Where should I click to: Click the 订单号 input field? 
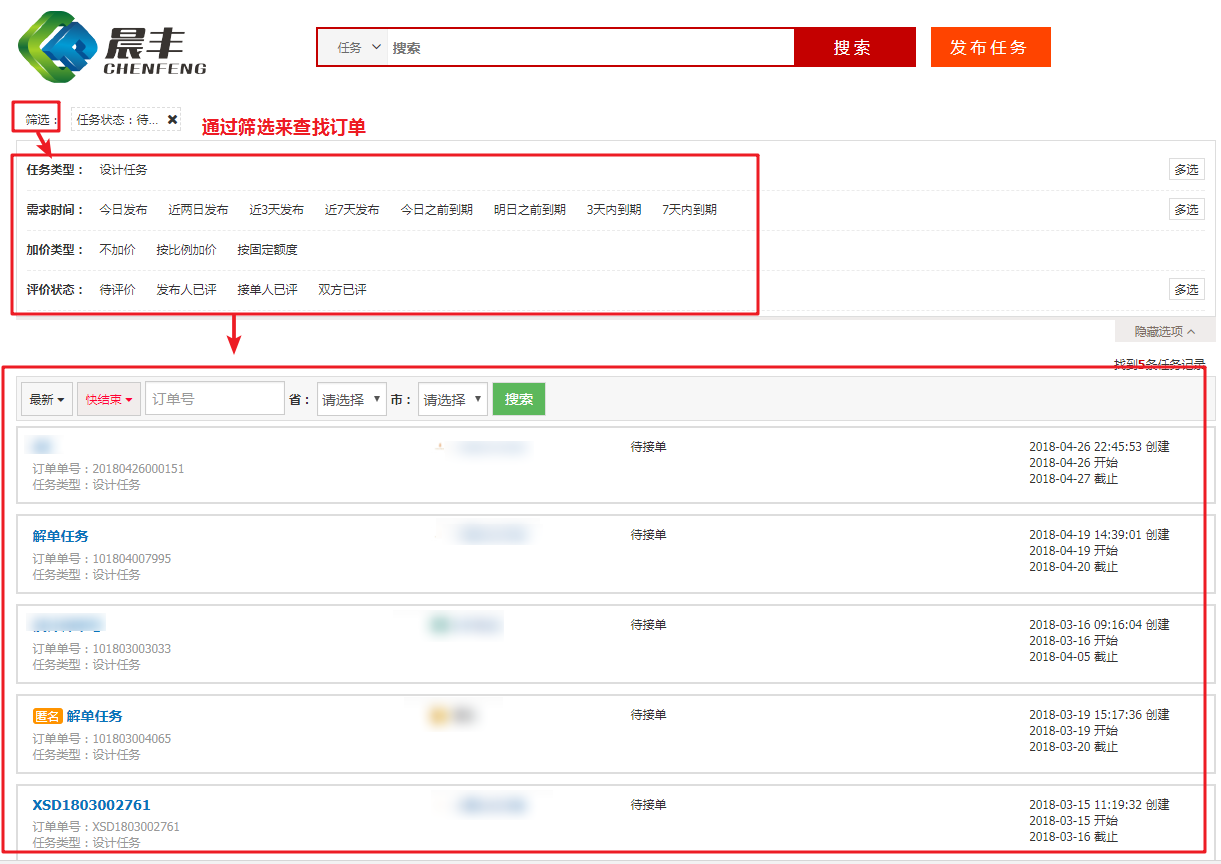215,399
